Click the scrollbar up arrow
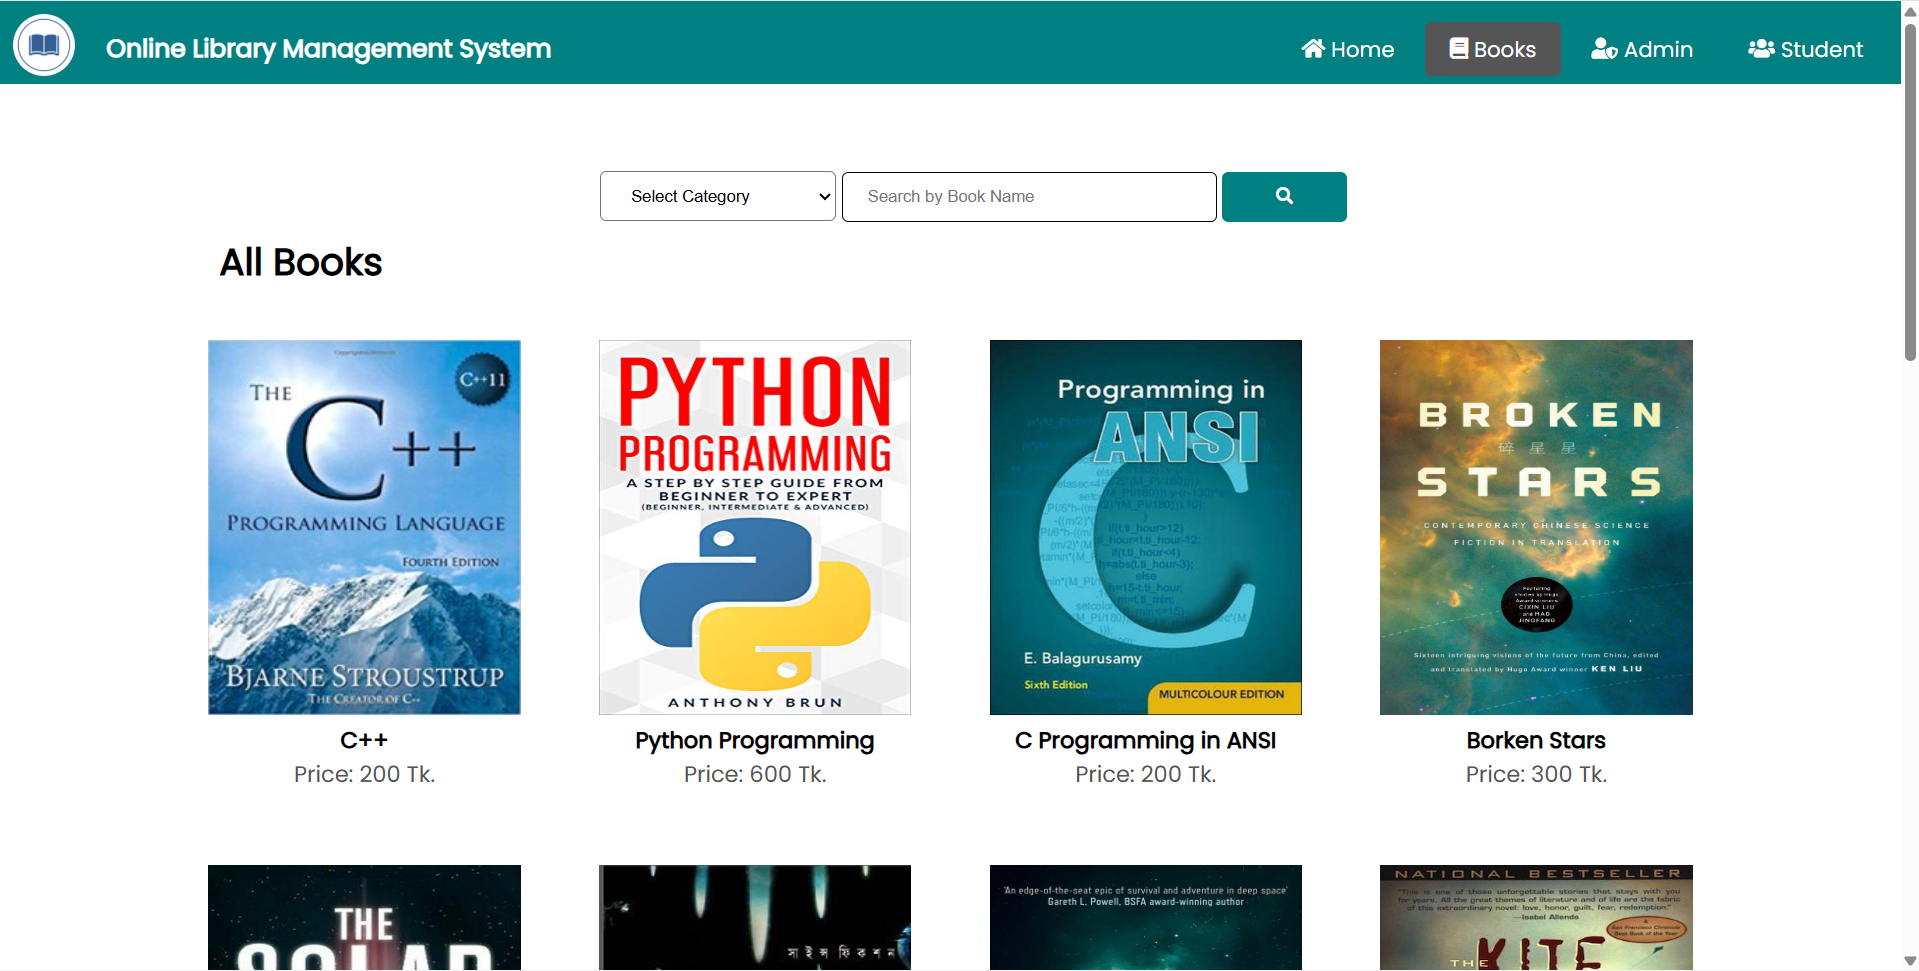The height and width of the screenshot is (971, 1919). coord(1910,10)
